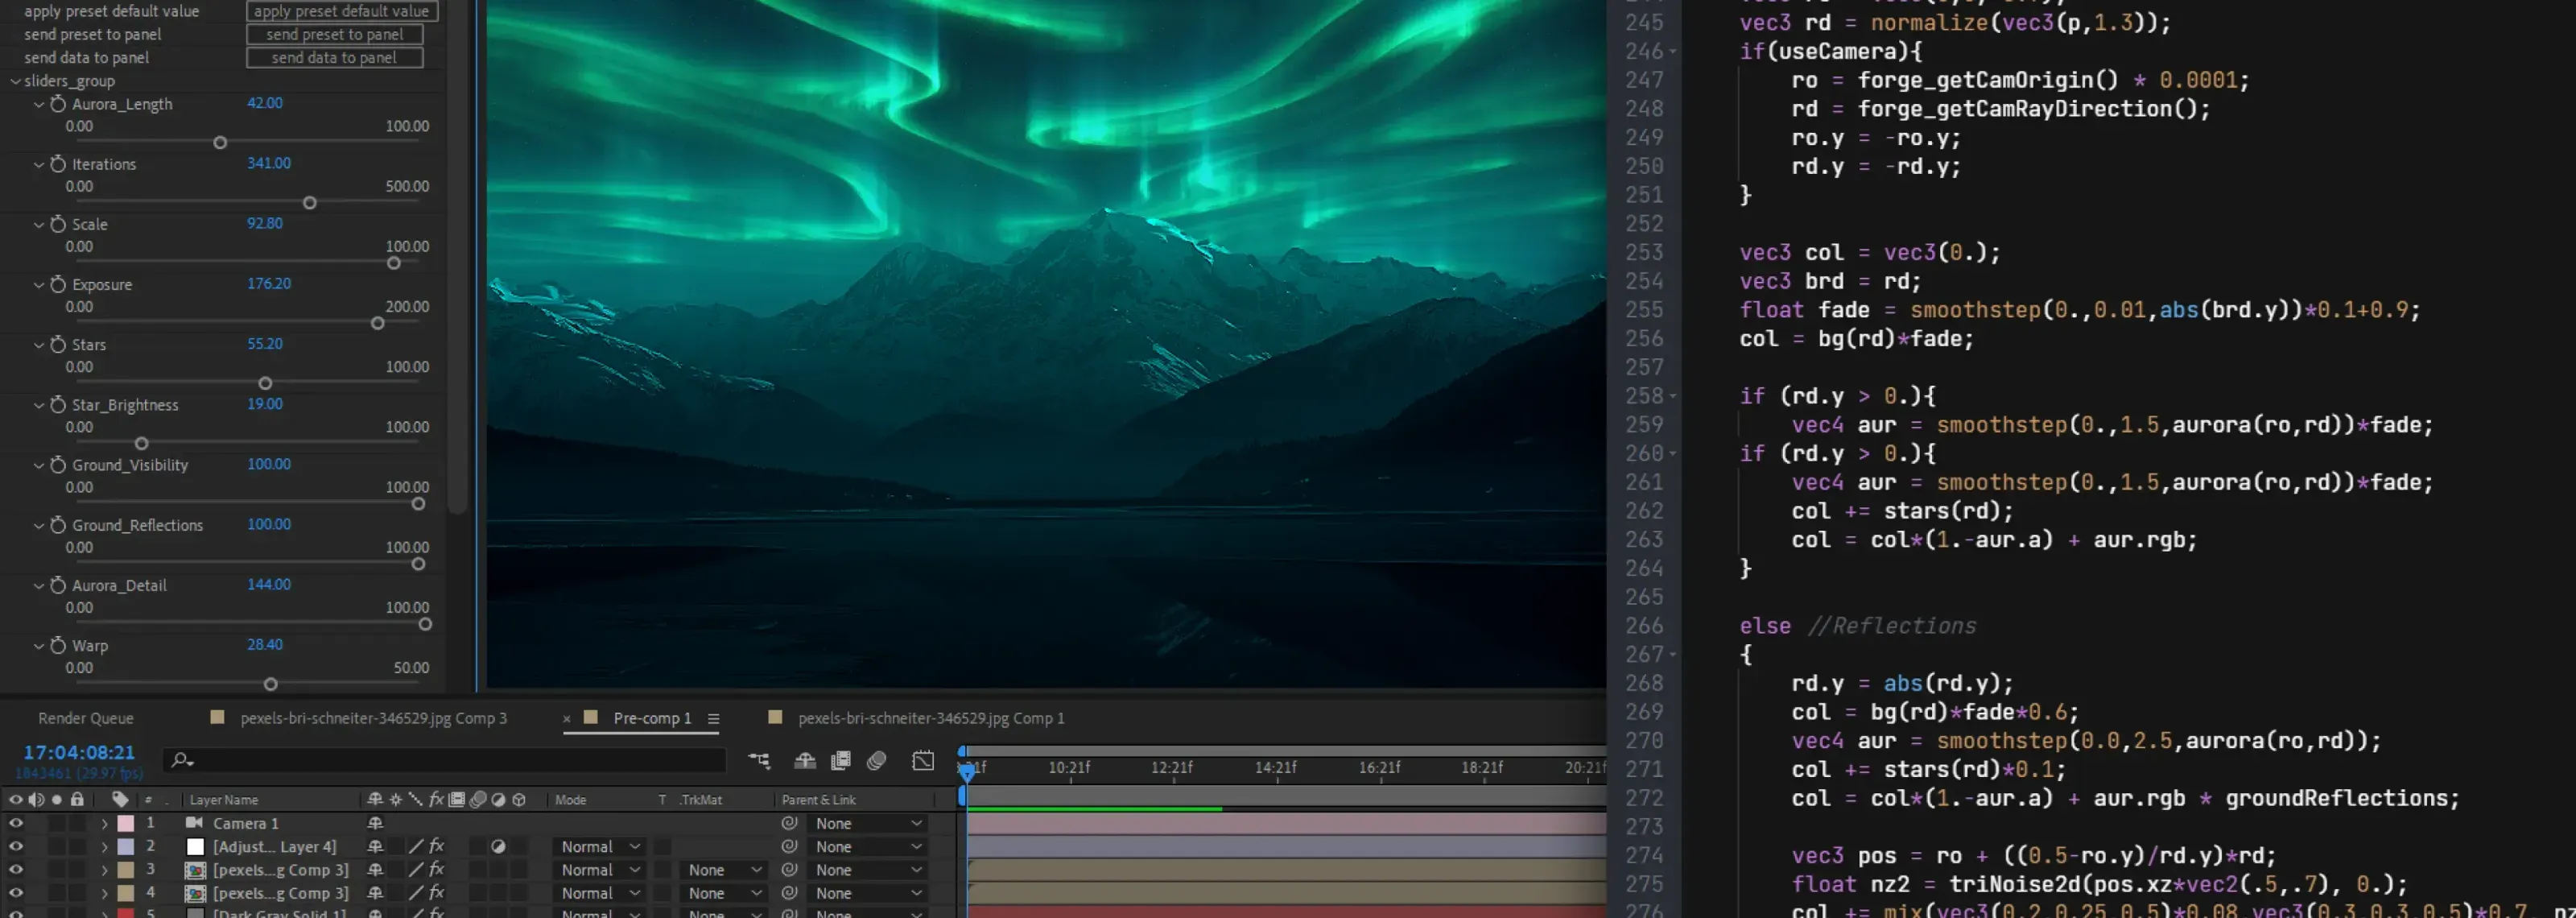Lock the Adjustment Layer 4
This screenshot has width=2576, height=918.
tap(77, 846)
